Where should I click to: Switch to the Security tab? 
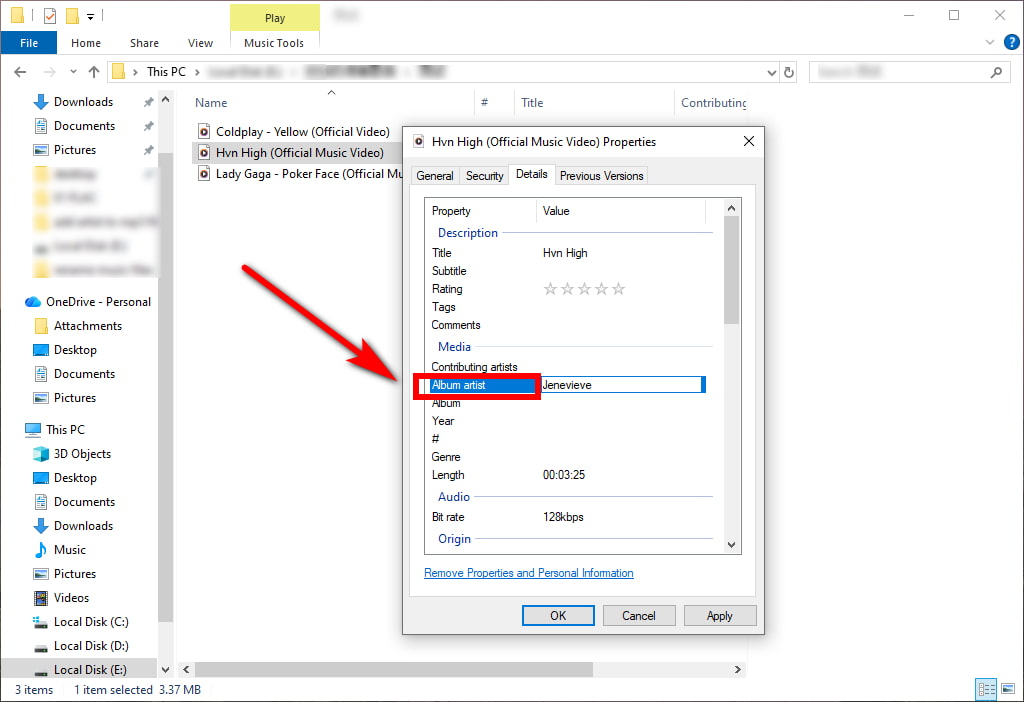(484, 176)
